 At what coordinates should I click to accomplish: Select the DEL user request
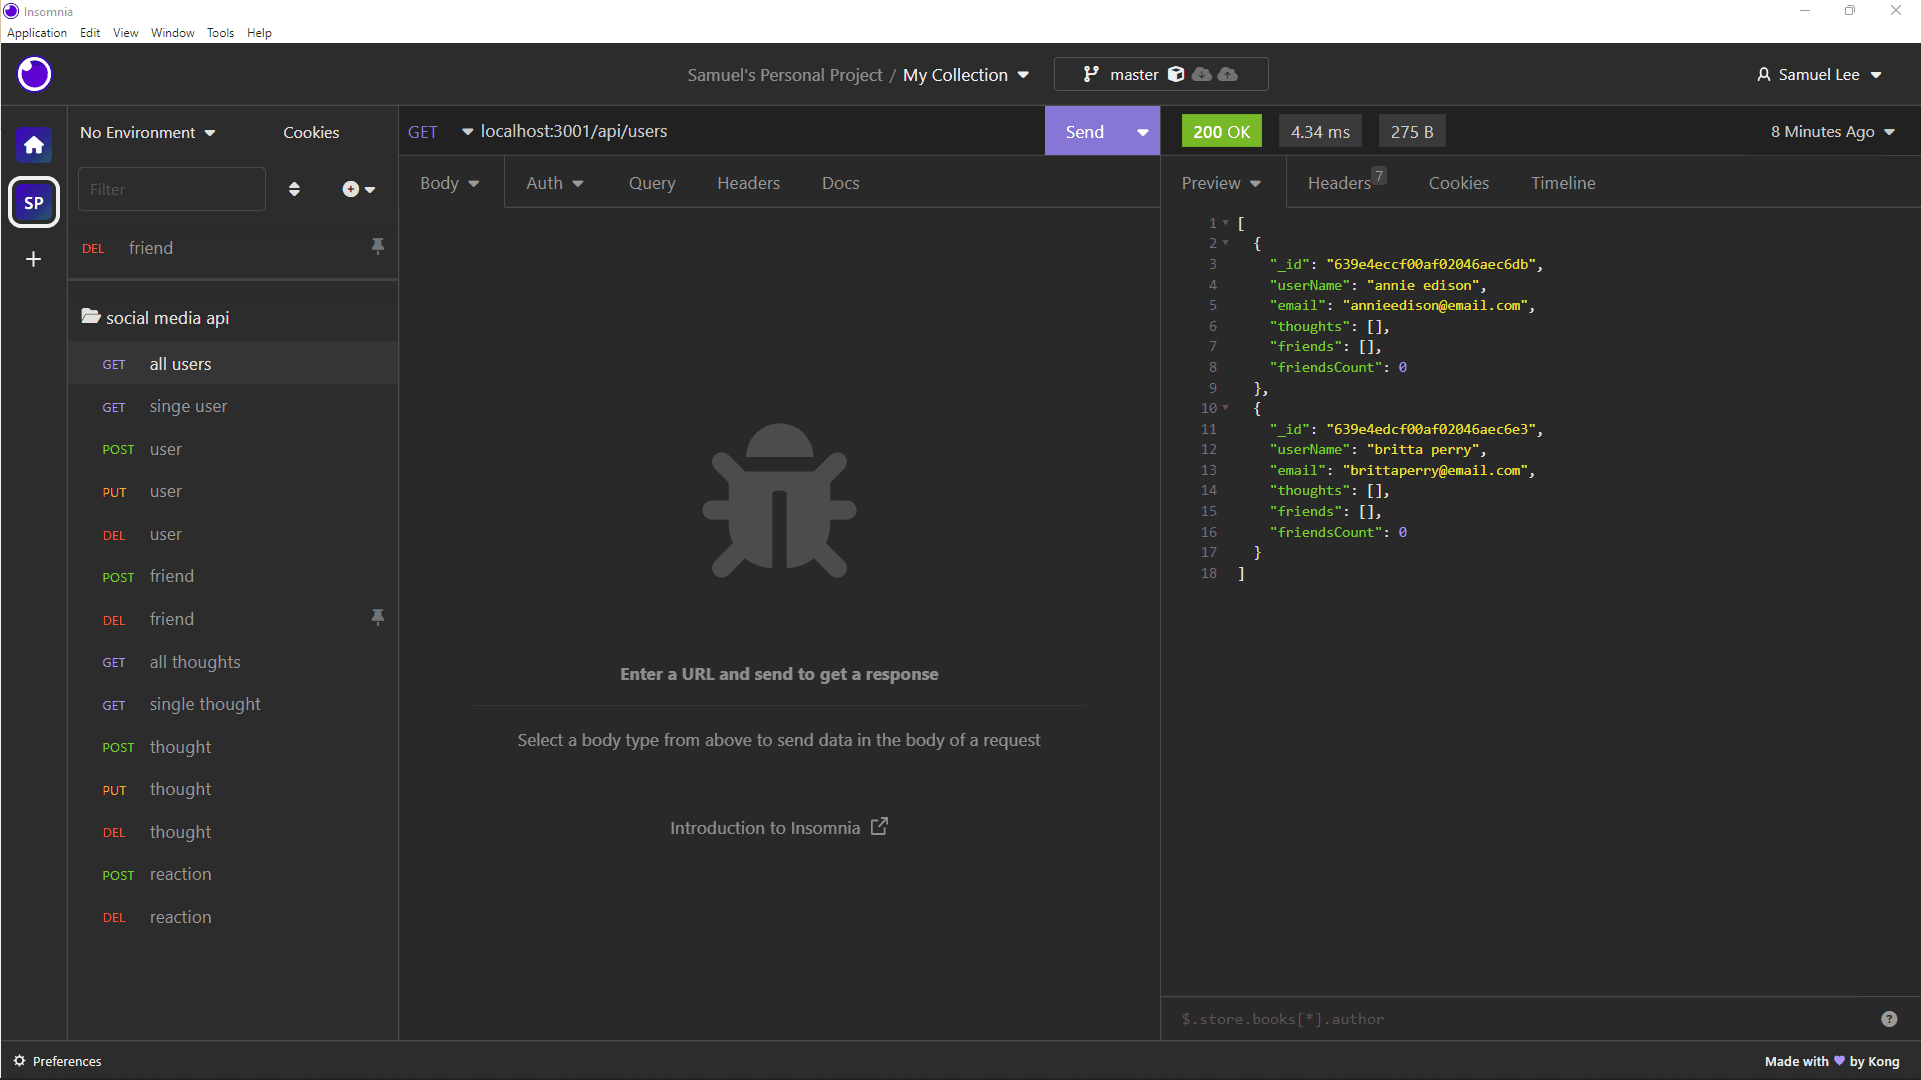[233, 534]
